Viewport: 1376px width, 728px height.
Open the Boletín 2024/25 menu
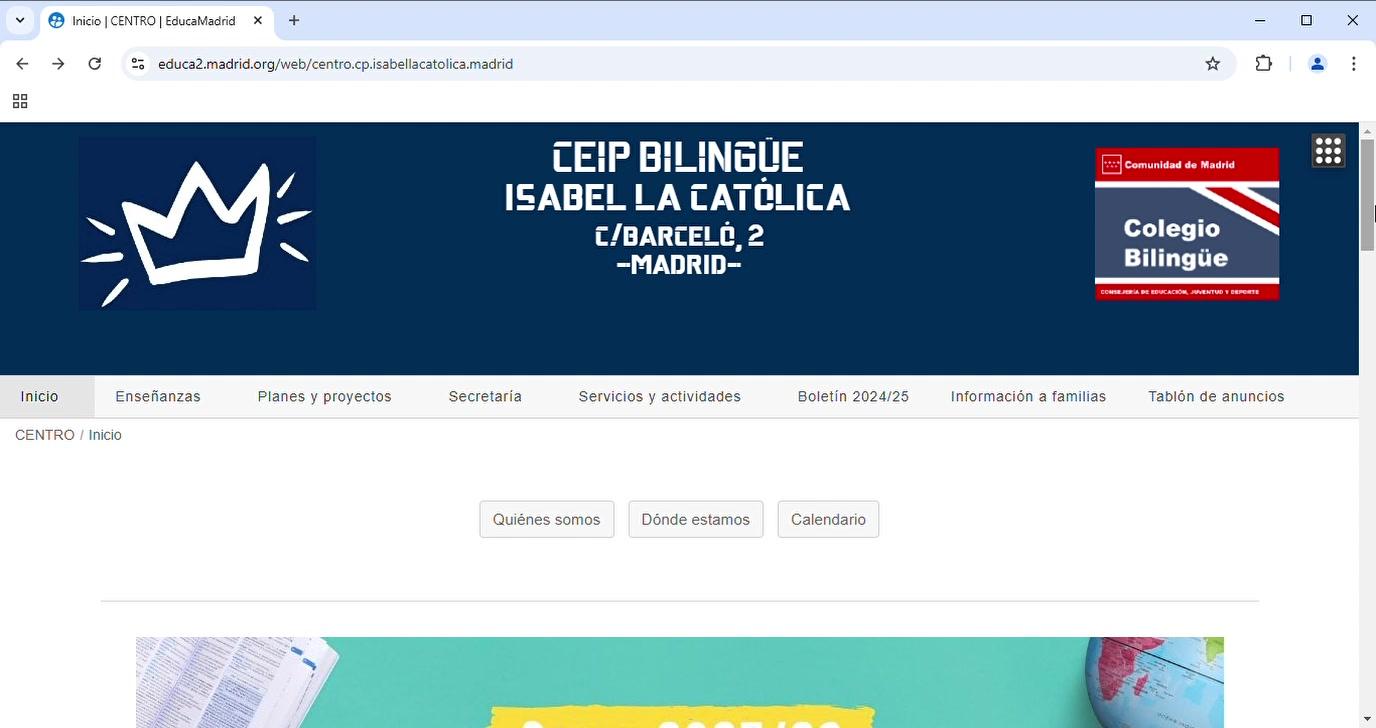point(853,397)
